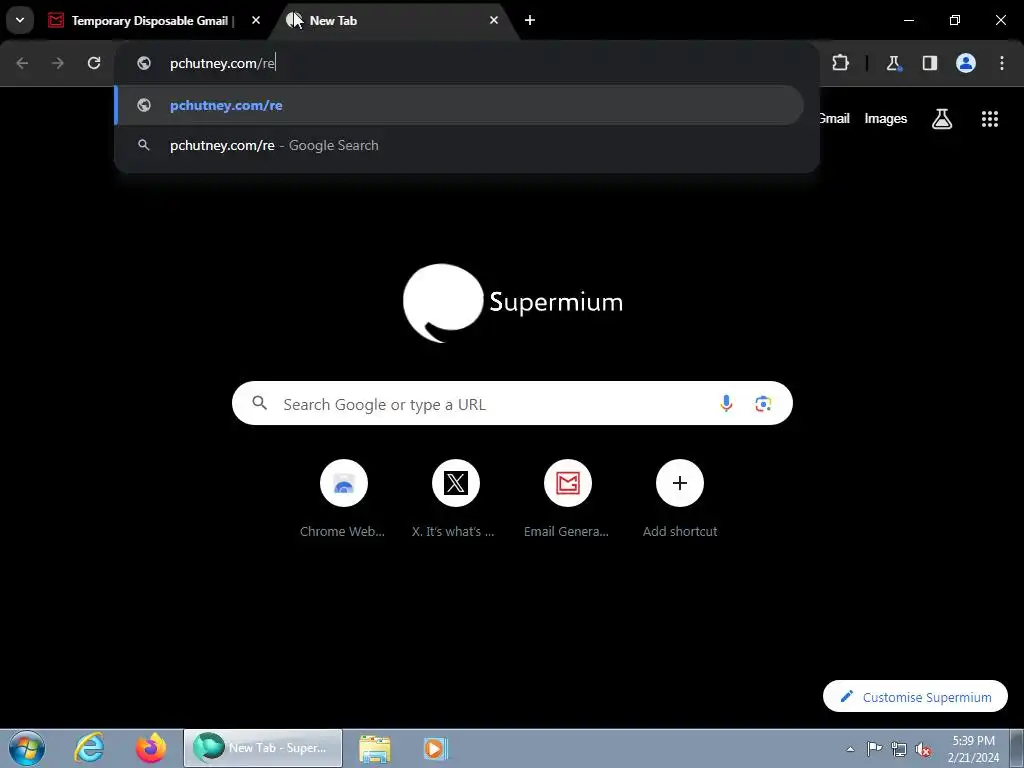Screen dimensions: 1024x768
Task: Reload the current page
Action: click(x=94, y=63)
